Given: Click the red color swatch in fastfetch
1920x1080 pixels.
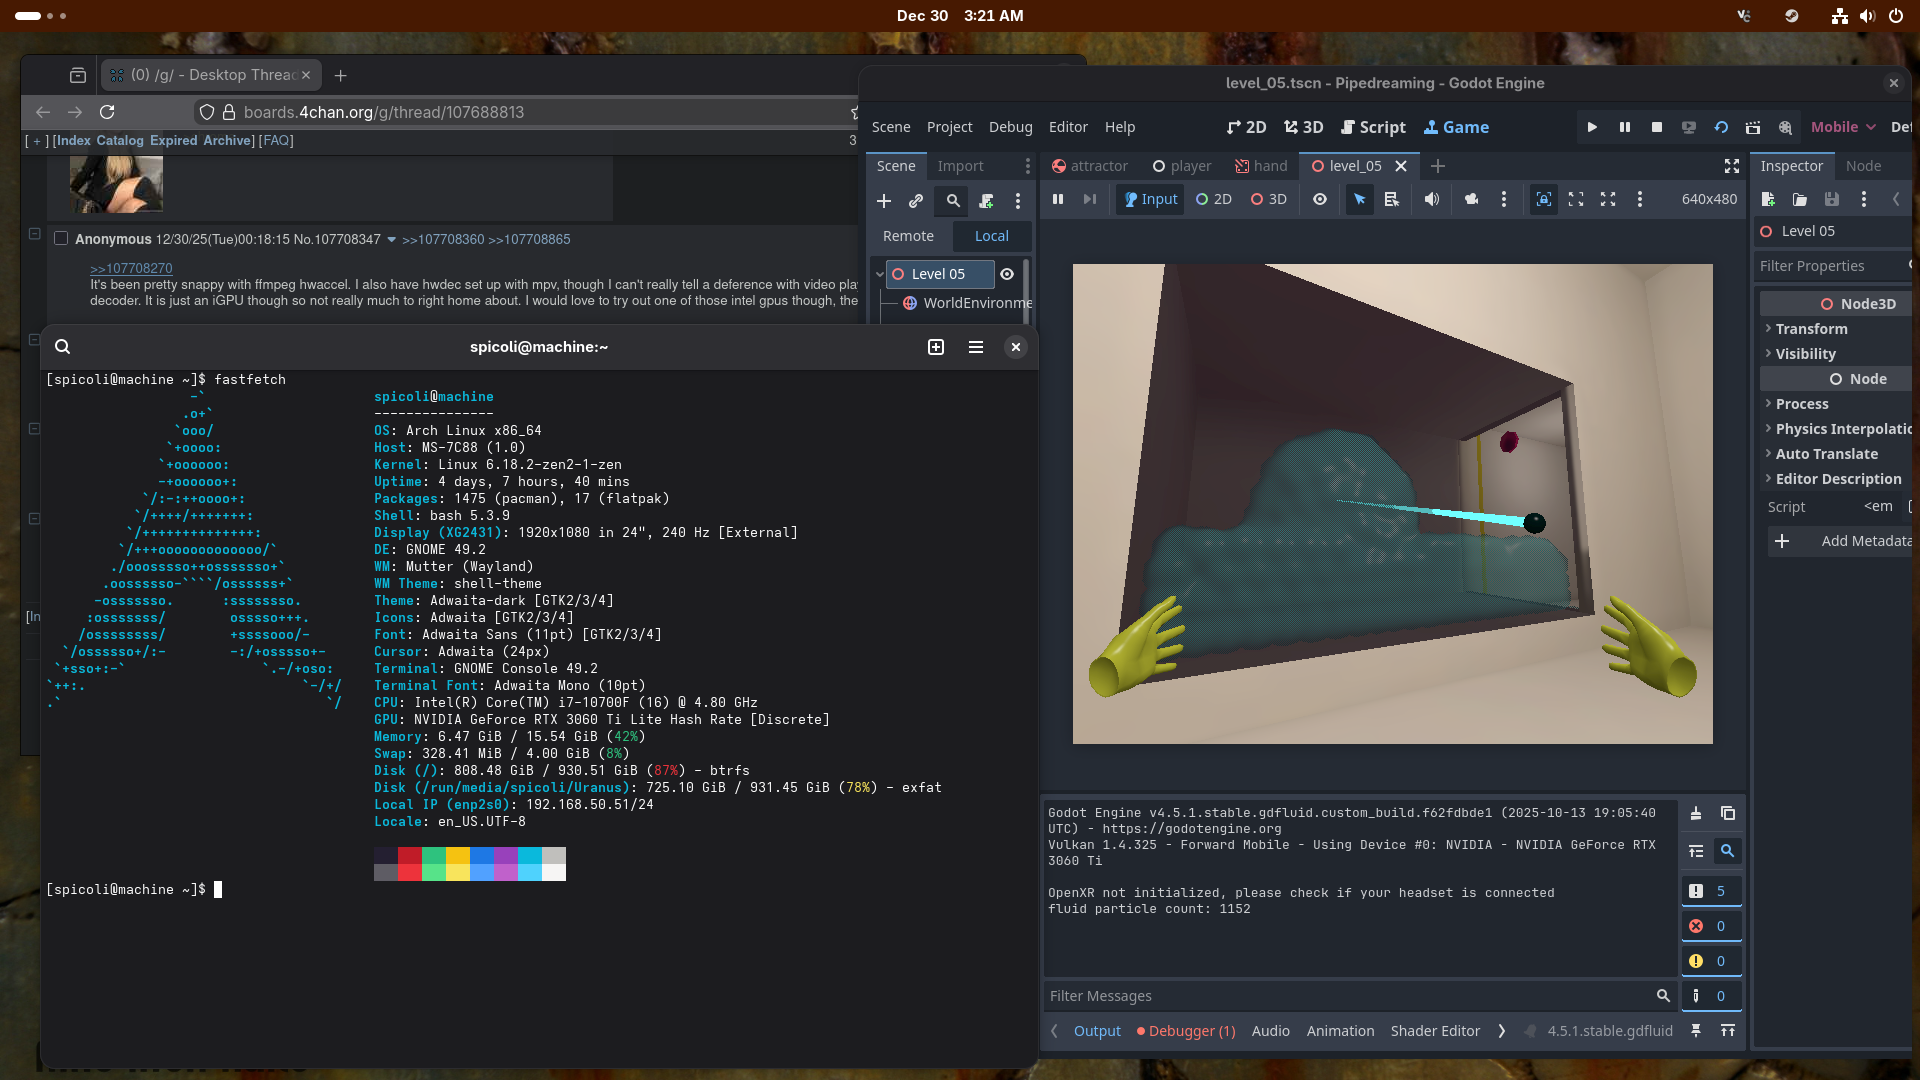Looking at the screenshot, I should (409, 856).
